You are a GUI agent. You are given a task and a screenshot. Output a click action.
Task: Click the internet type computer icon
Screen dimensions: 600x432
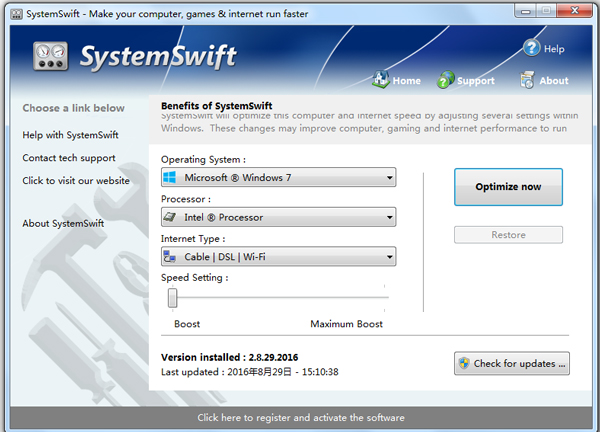point(171,257)
